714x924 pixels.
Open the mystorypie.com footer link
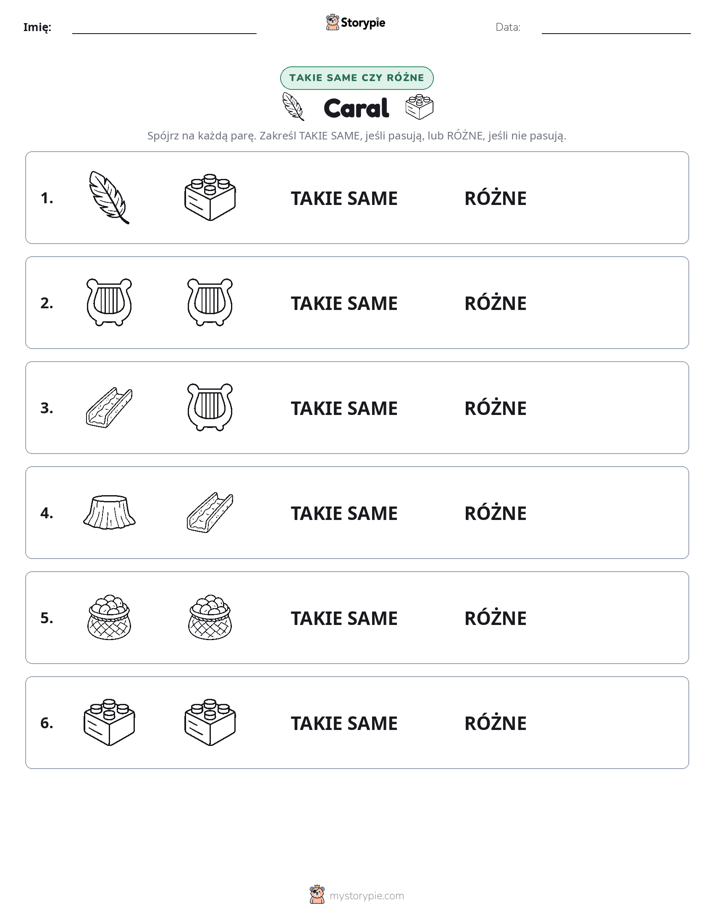pos(366,896)
